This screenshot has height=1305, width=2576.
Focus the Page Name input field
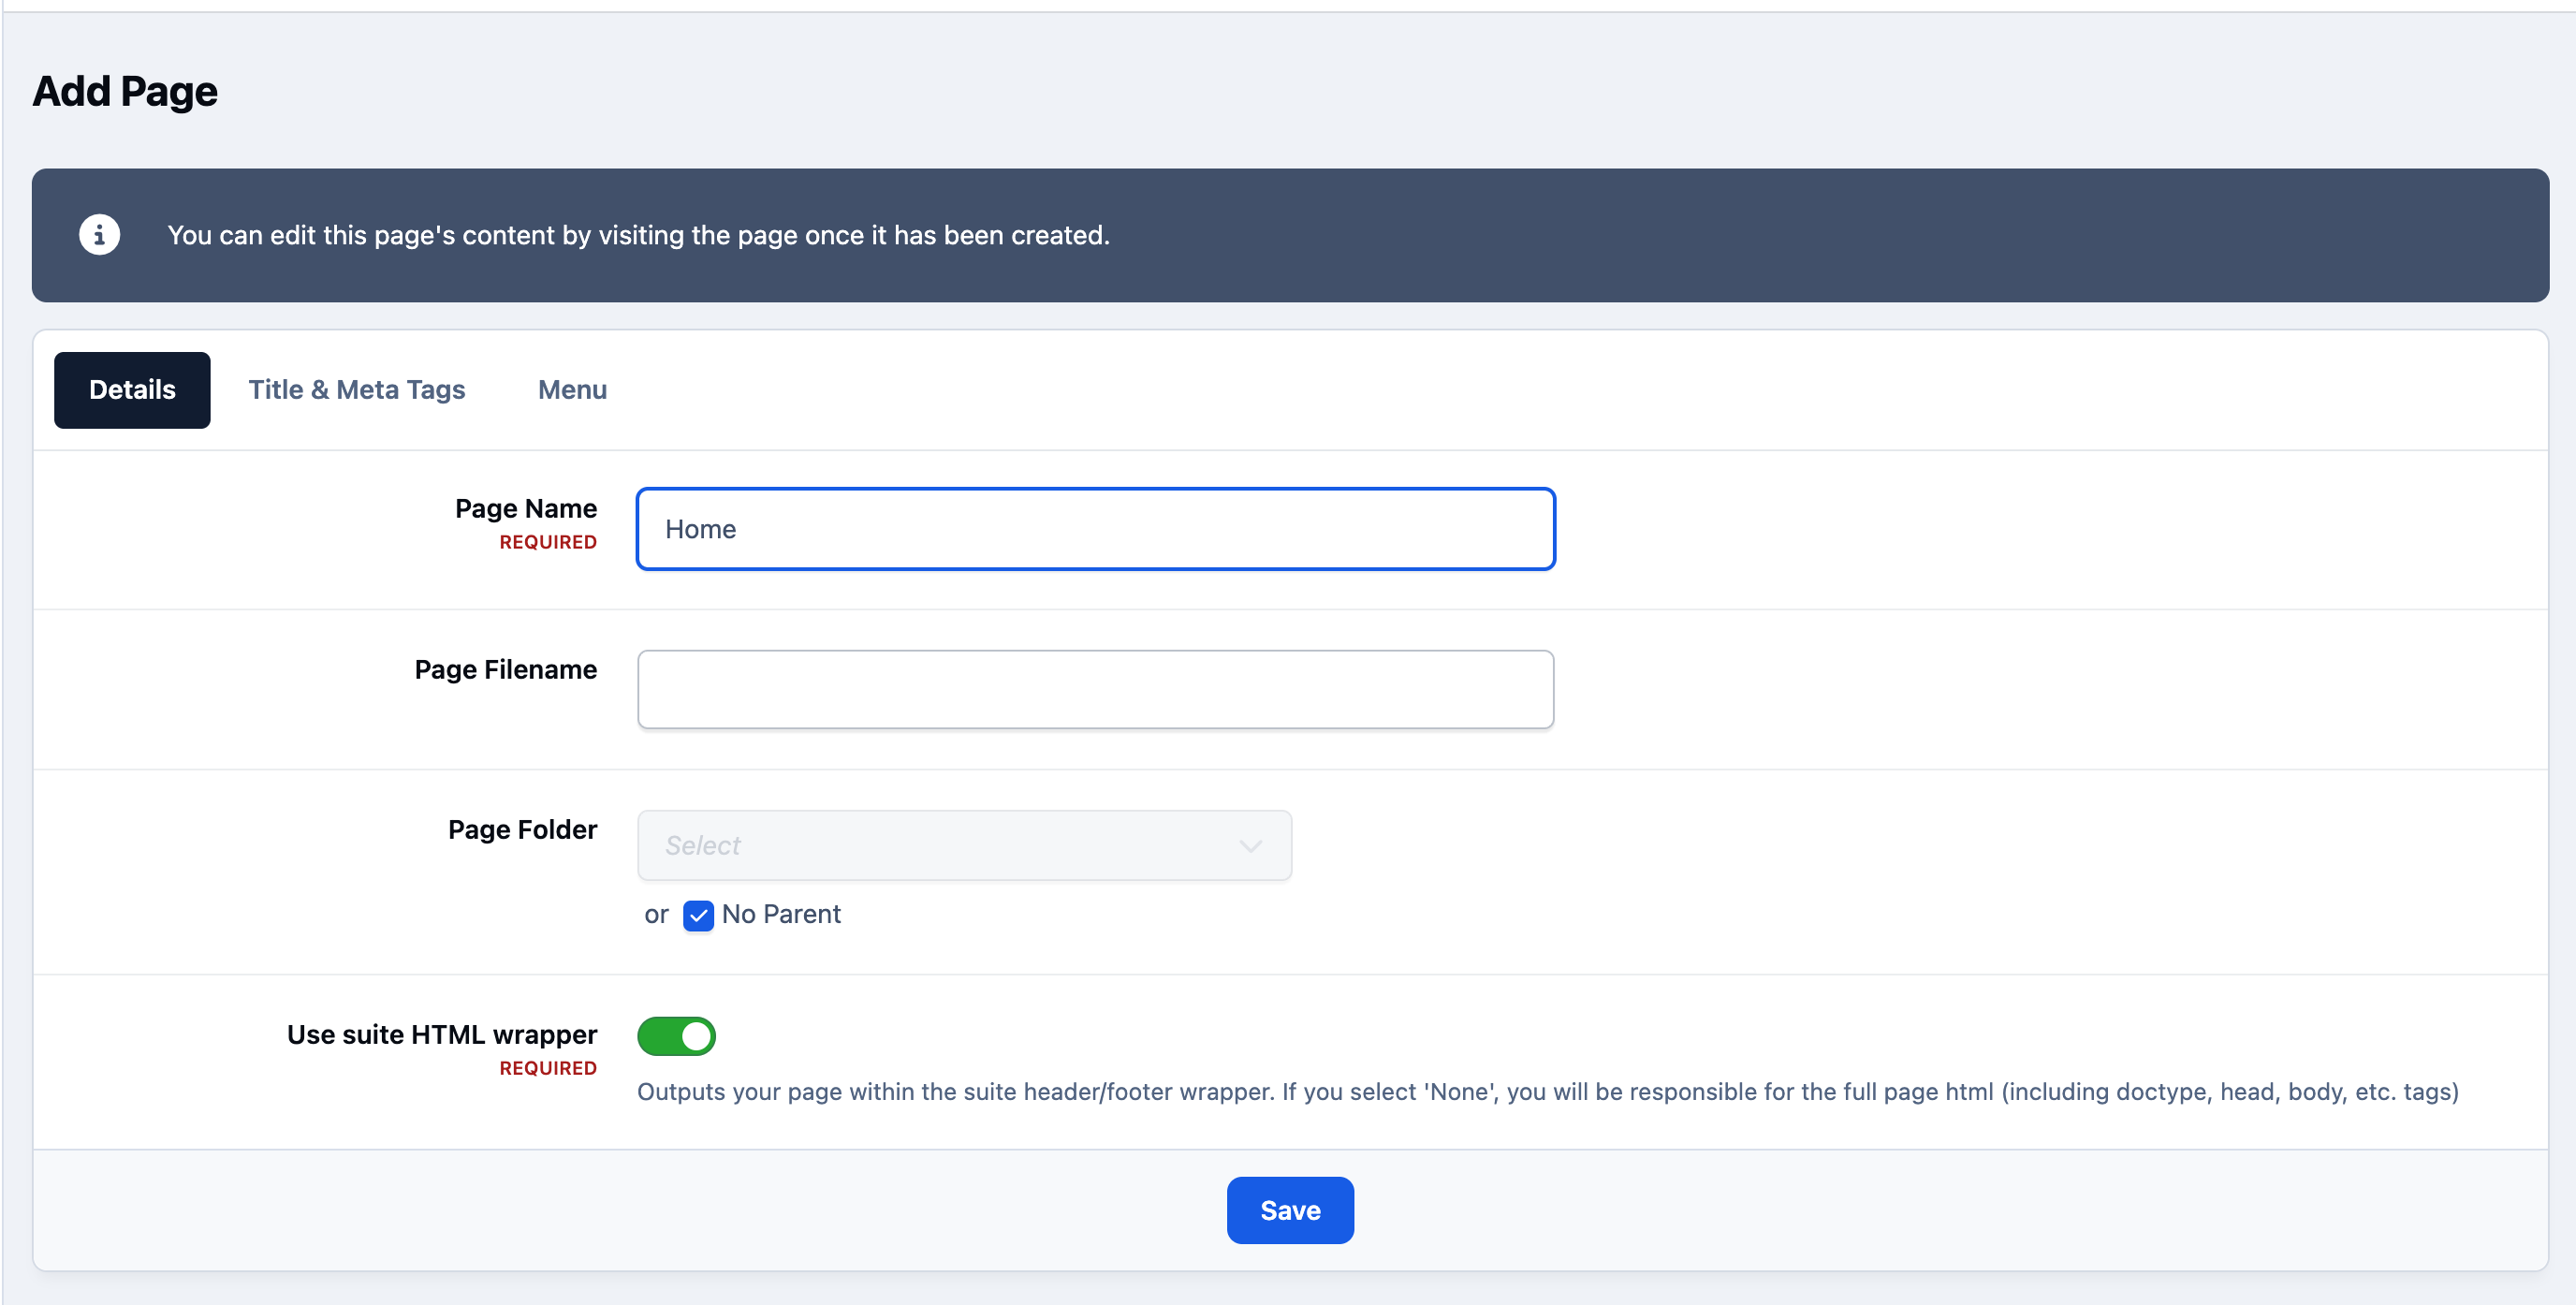click(1095, 529)
